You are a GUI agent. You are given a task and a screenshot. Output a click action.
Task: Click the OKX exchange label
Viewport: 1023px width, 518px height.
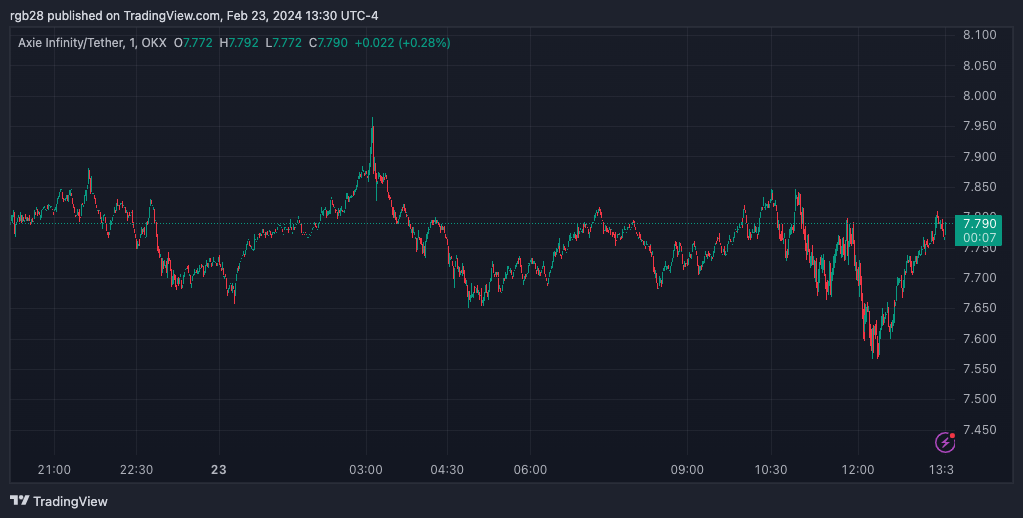(154, 43)
